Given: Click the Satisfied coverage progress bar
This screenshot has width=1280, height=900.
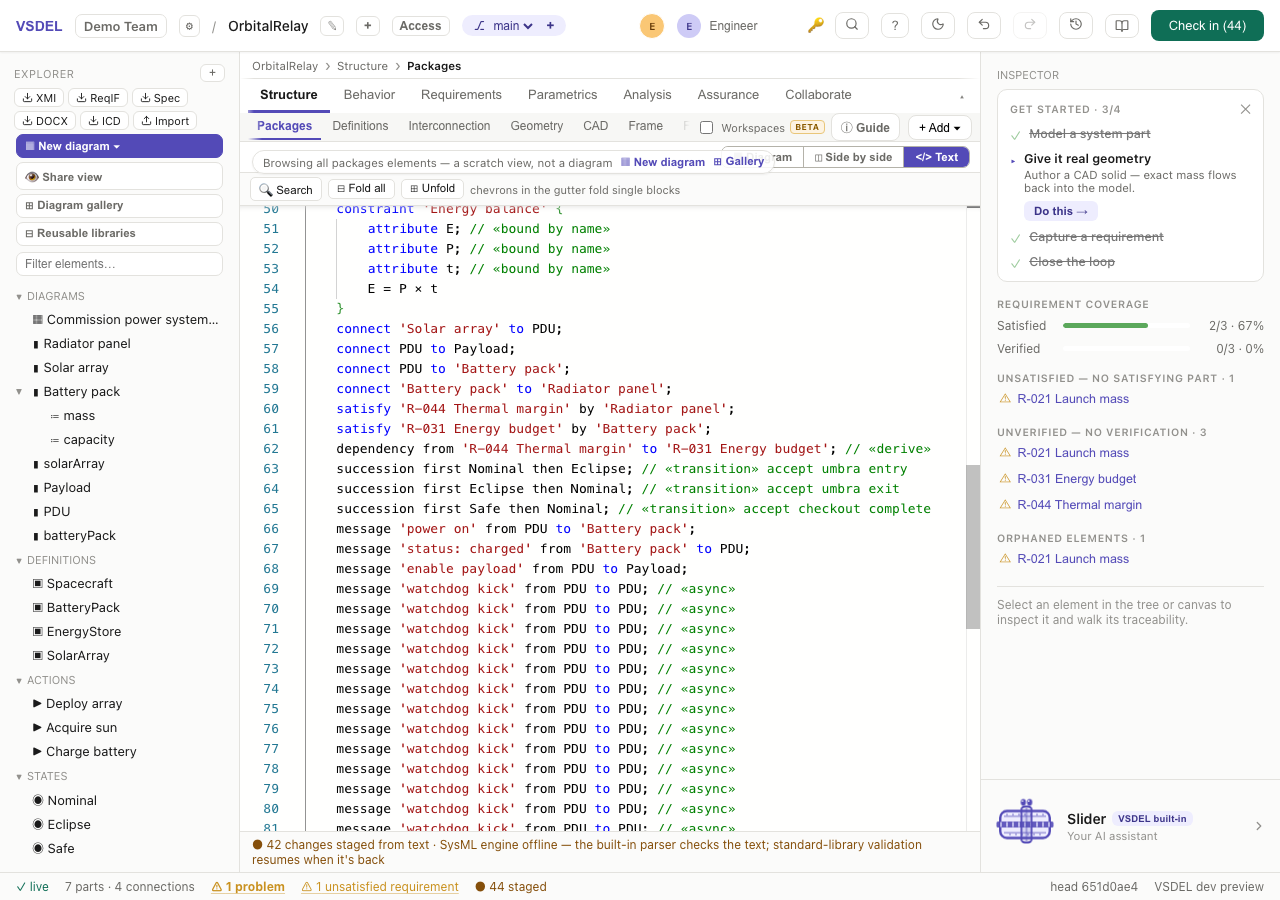Looking at the screenshot, I should pyautogui.click(x=1126, y=326).
